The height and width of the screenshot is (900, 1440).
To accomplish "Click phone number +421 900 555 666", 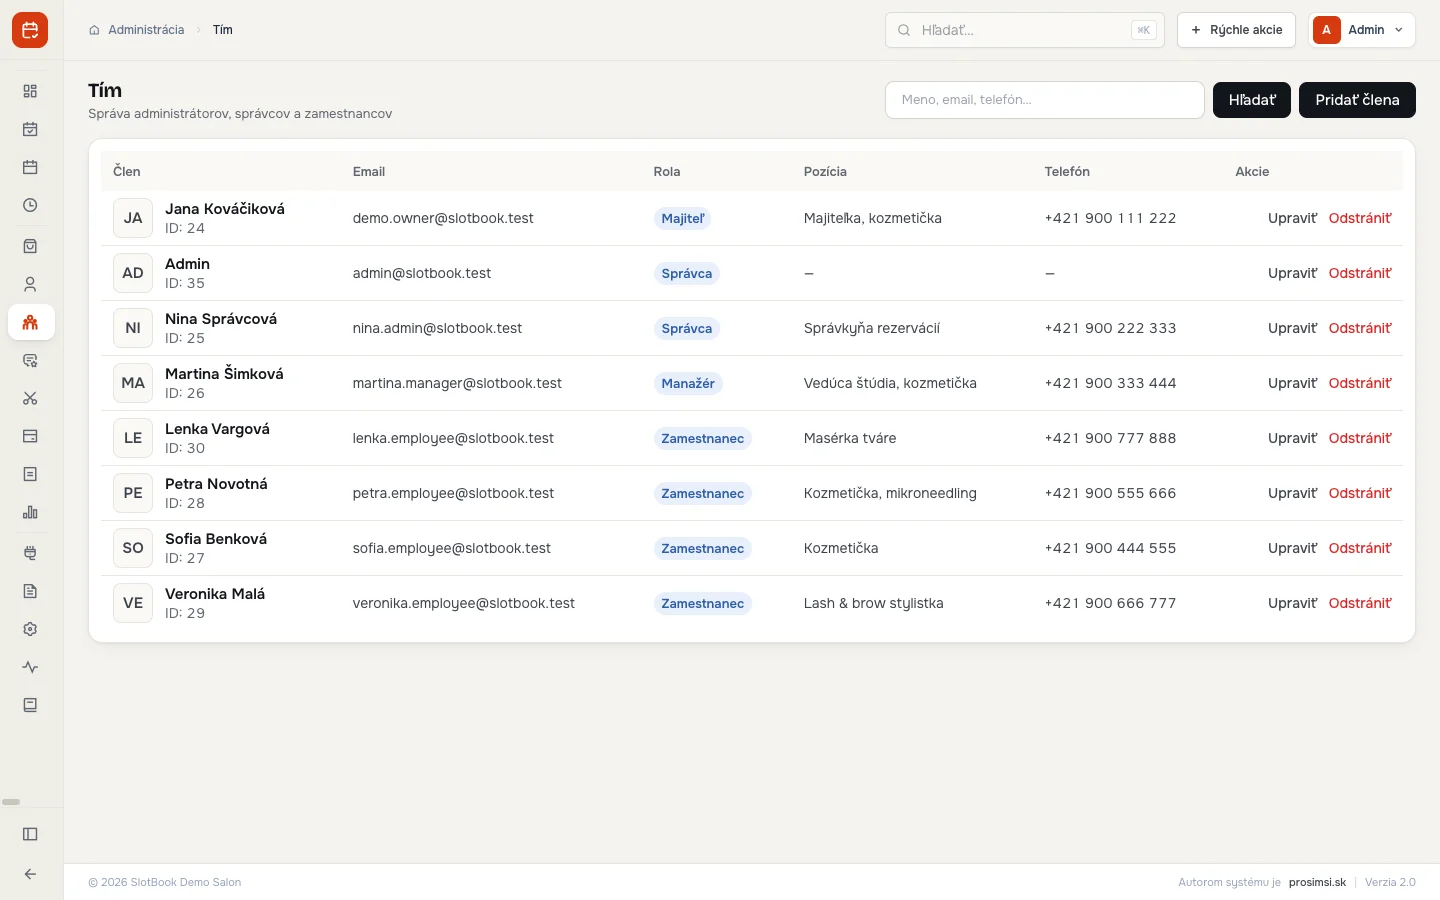I will tap(1110, 493).
